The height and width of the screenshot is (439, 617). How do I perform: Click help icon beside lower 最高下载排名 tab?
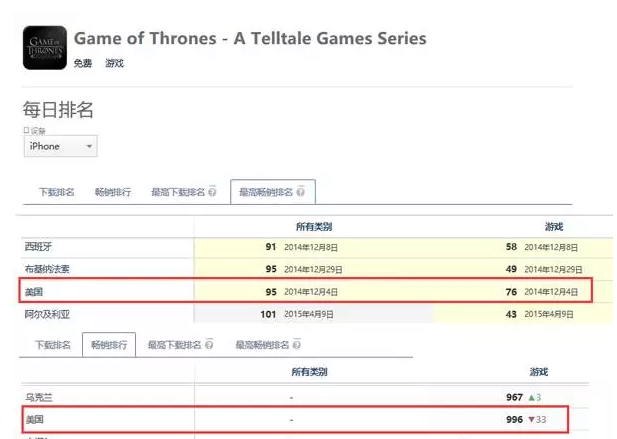(209, 345)
